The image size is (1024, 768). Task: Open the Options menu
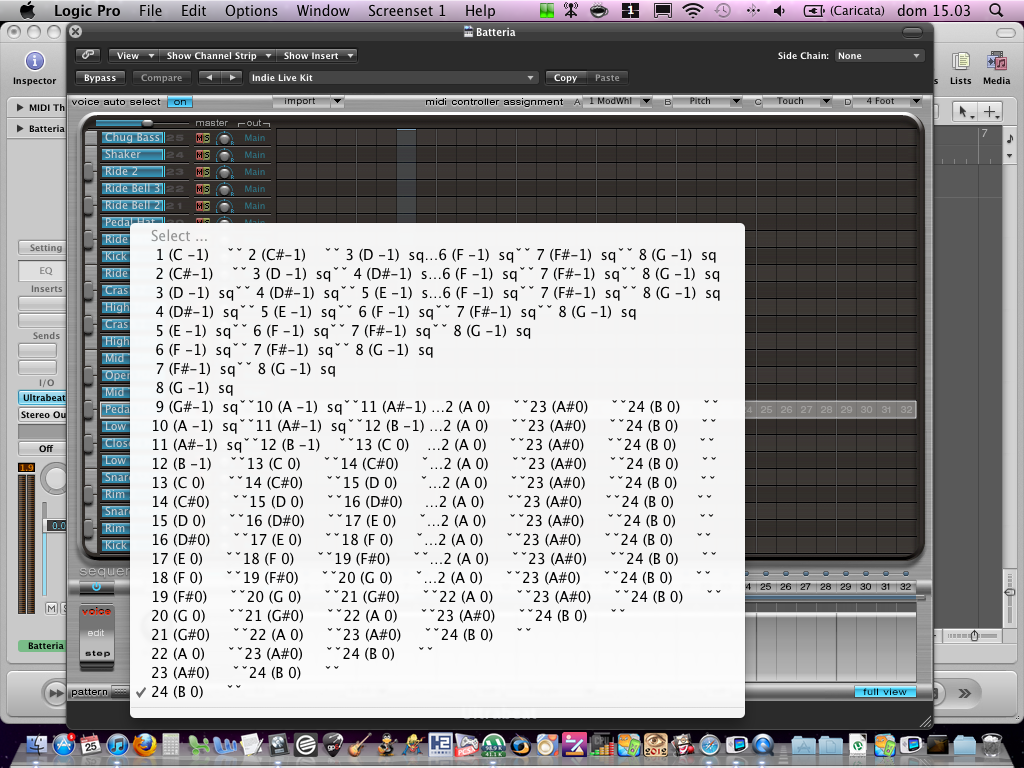[x=251, y=10]
